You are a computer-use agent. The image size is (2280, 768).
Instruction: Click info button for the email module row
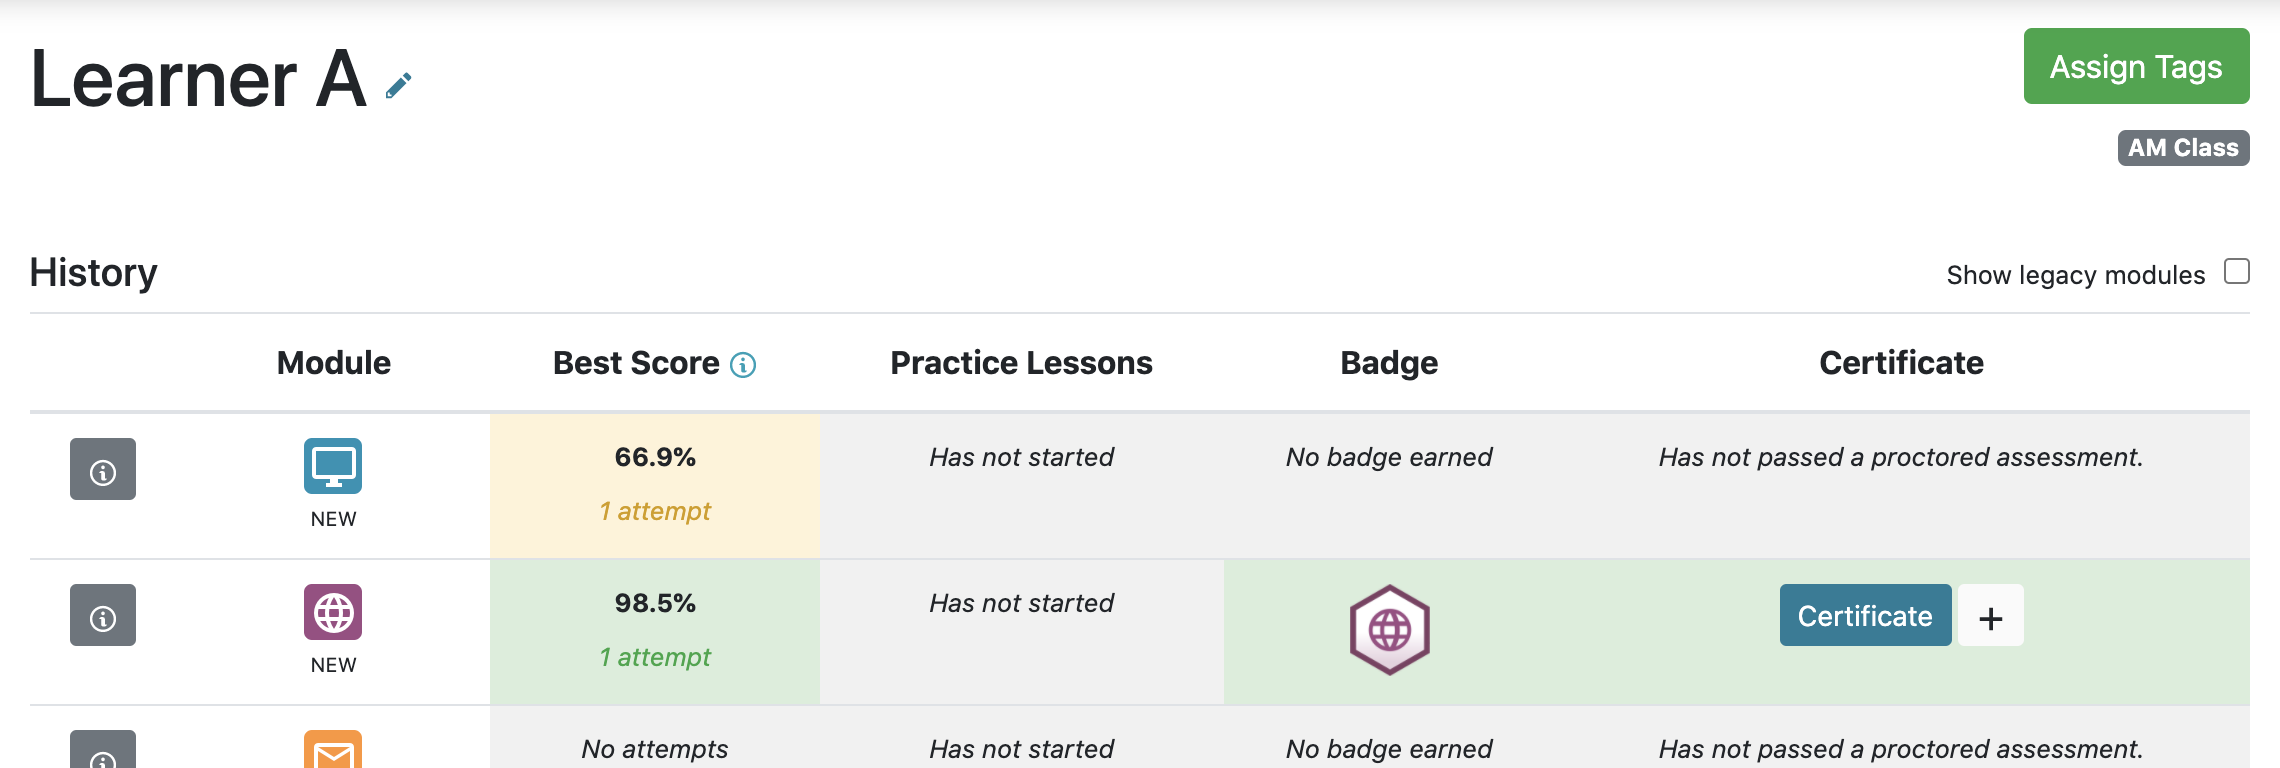click(x=103, y=749)
